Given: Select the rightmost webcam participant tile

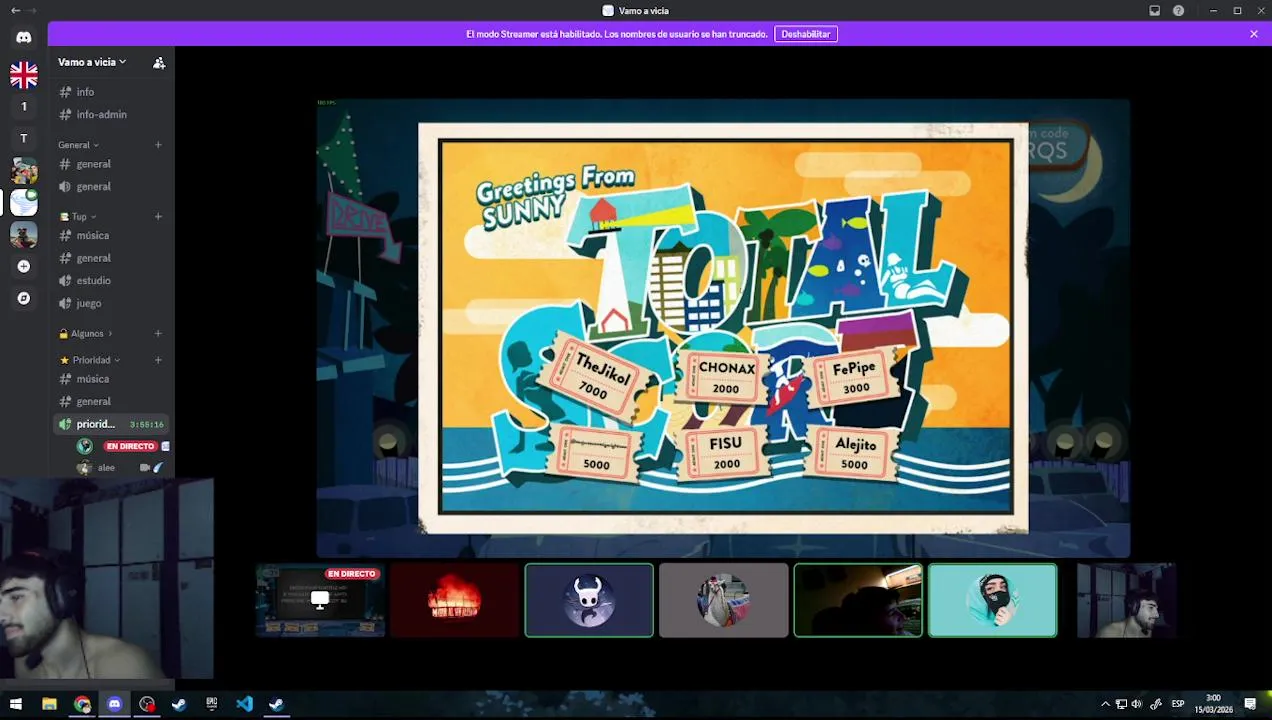Looking at the screenshot, I should click(x=1127, y=600).
